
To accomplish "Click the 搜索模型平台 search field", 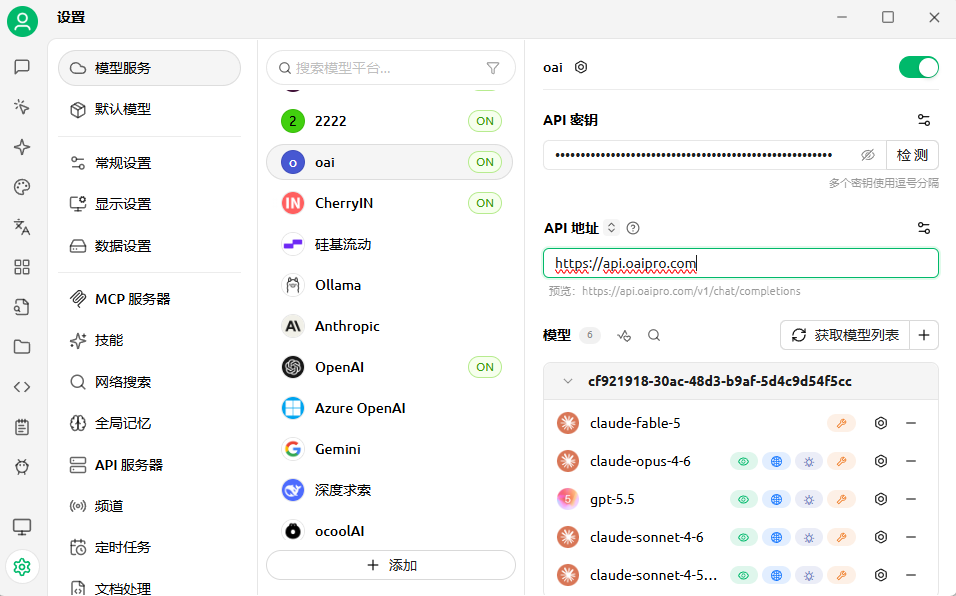I will point(391,68).
